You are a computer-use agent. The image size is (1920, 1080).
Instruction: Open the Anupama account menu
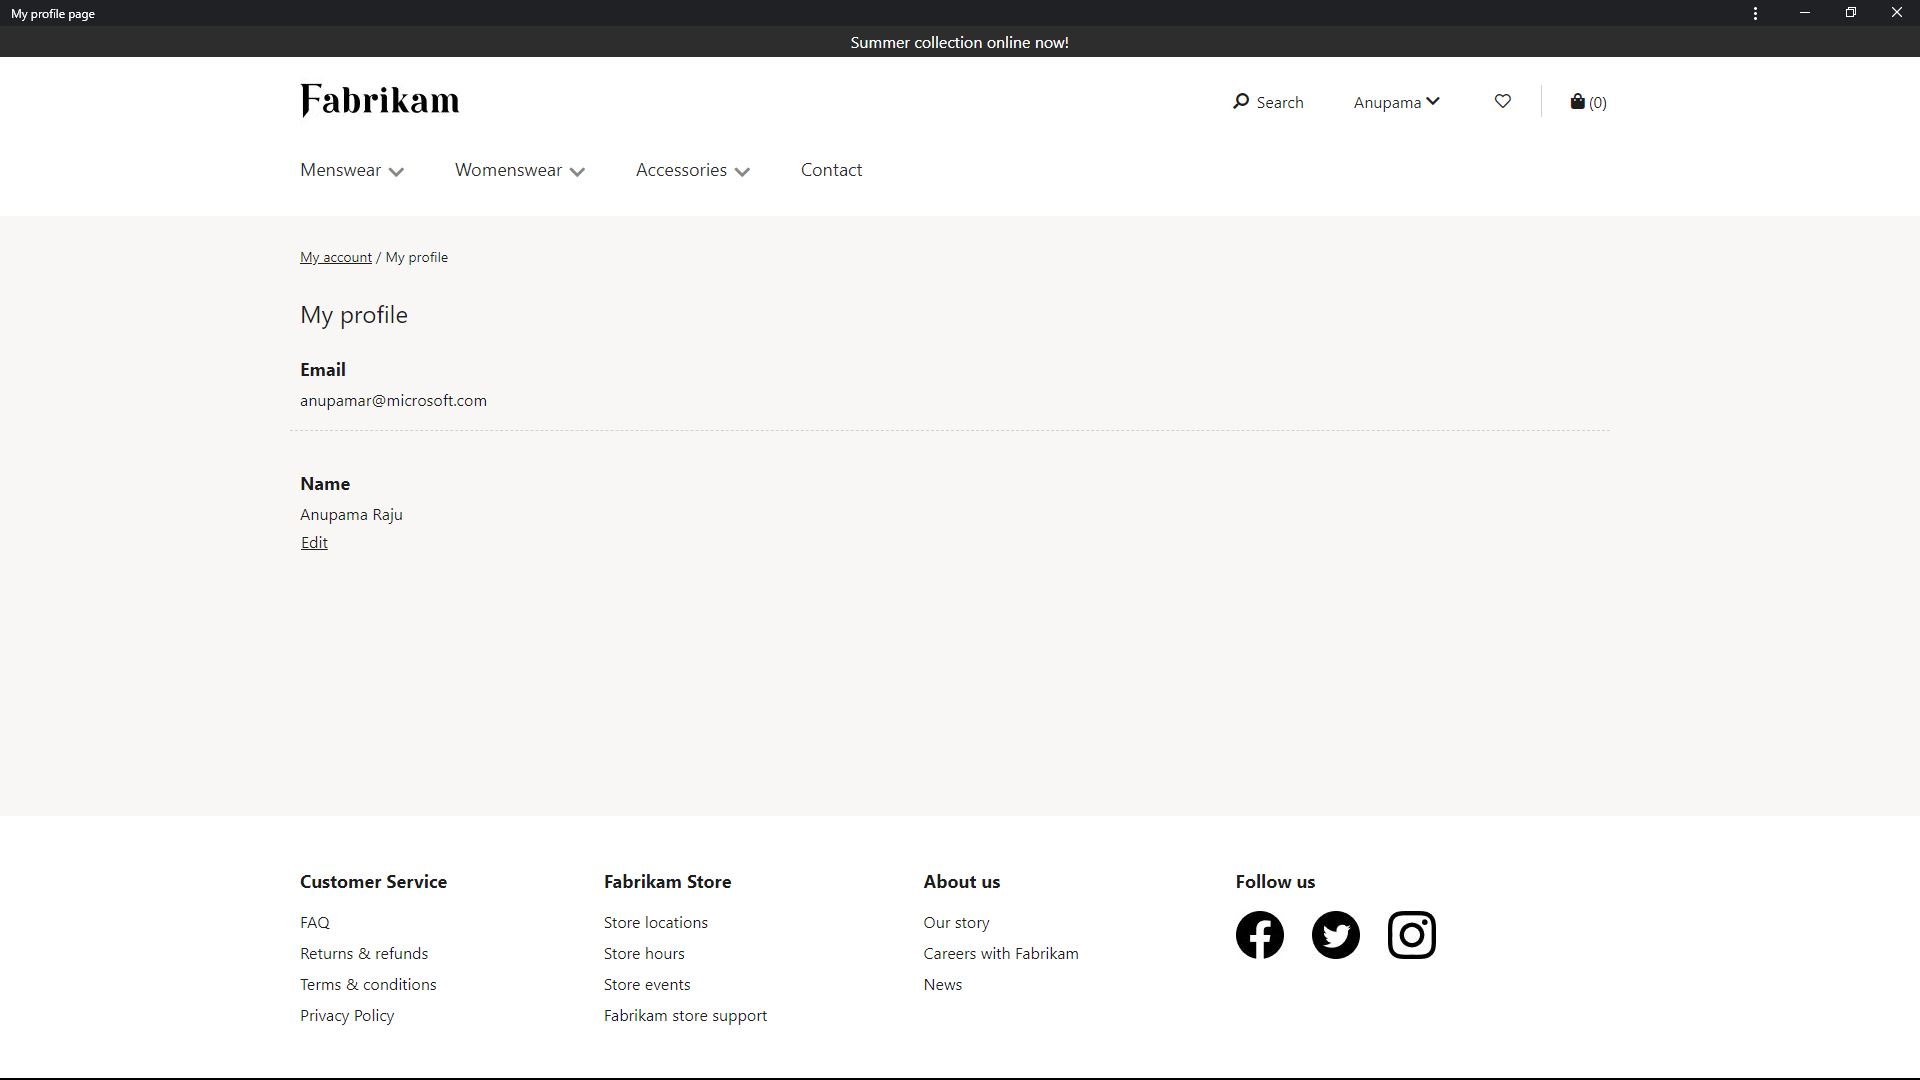[1396, 102]
